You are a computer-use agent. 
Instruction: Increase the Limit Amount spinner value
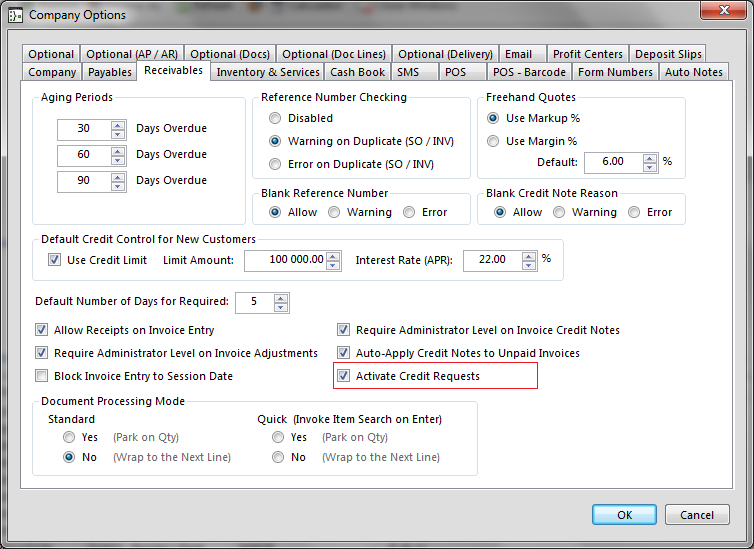pos(333,255)
